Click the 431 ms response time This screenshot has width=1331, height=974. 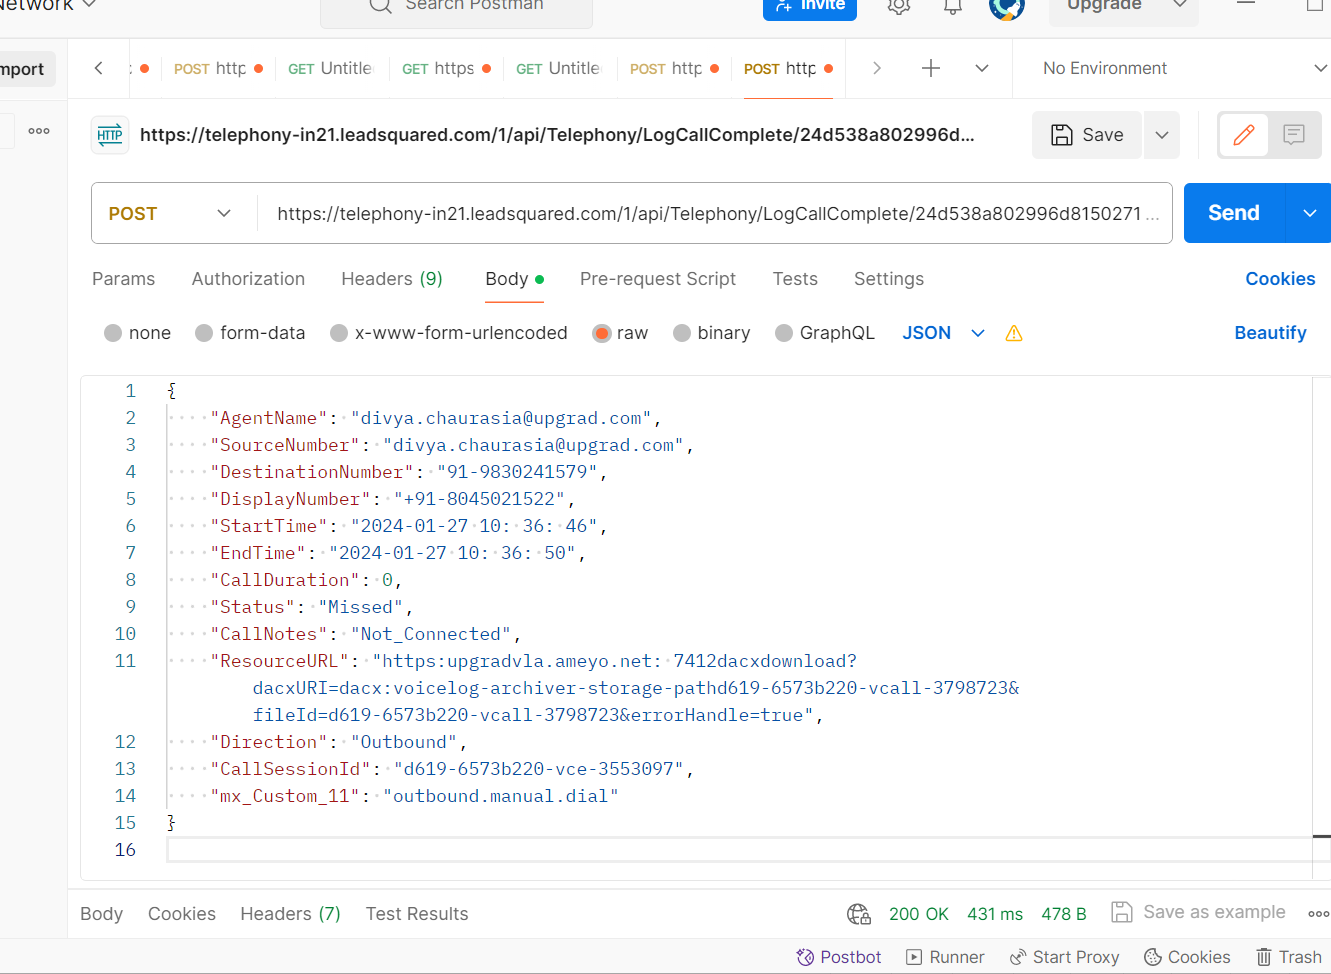coord(995,914)
